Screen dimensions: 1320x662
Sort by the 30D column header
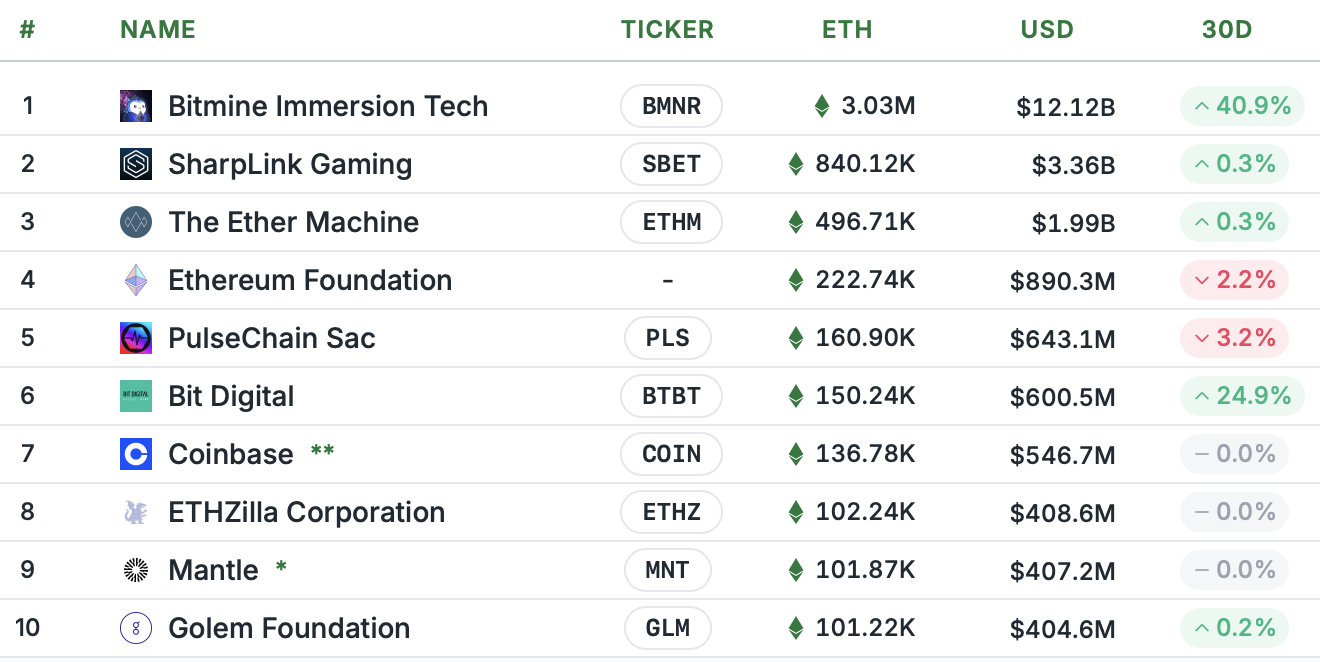[1227, 29]
